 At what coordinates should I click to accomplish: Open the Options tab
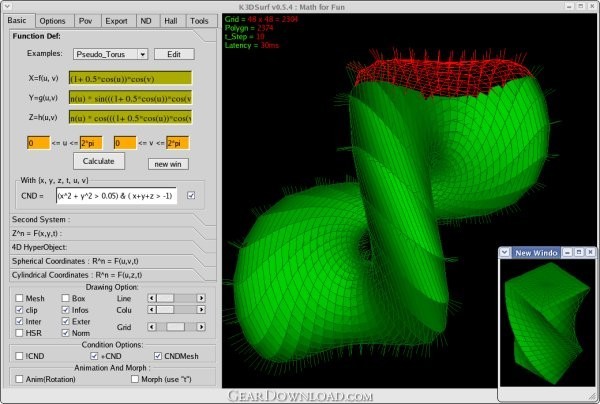point(52,21)
